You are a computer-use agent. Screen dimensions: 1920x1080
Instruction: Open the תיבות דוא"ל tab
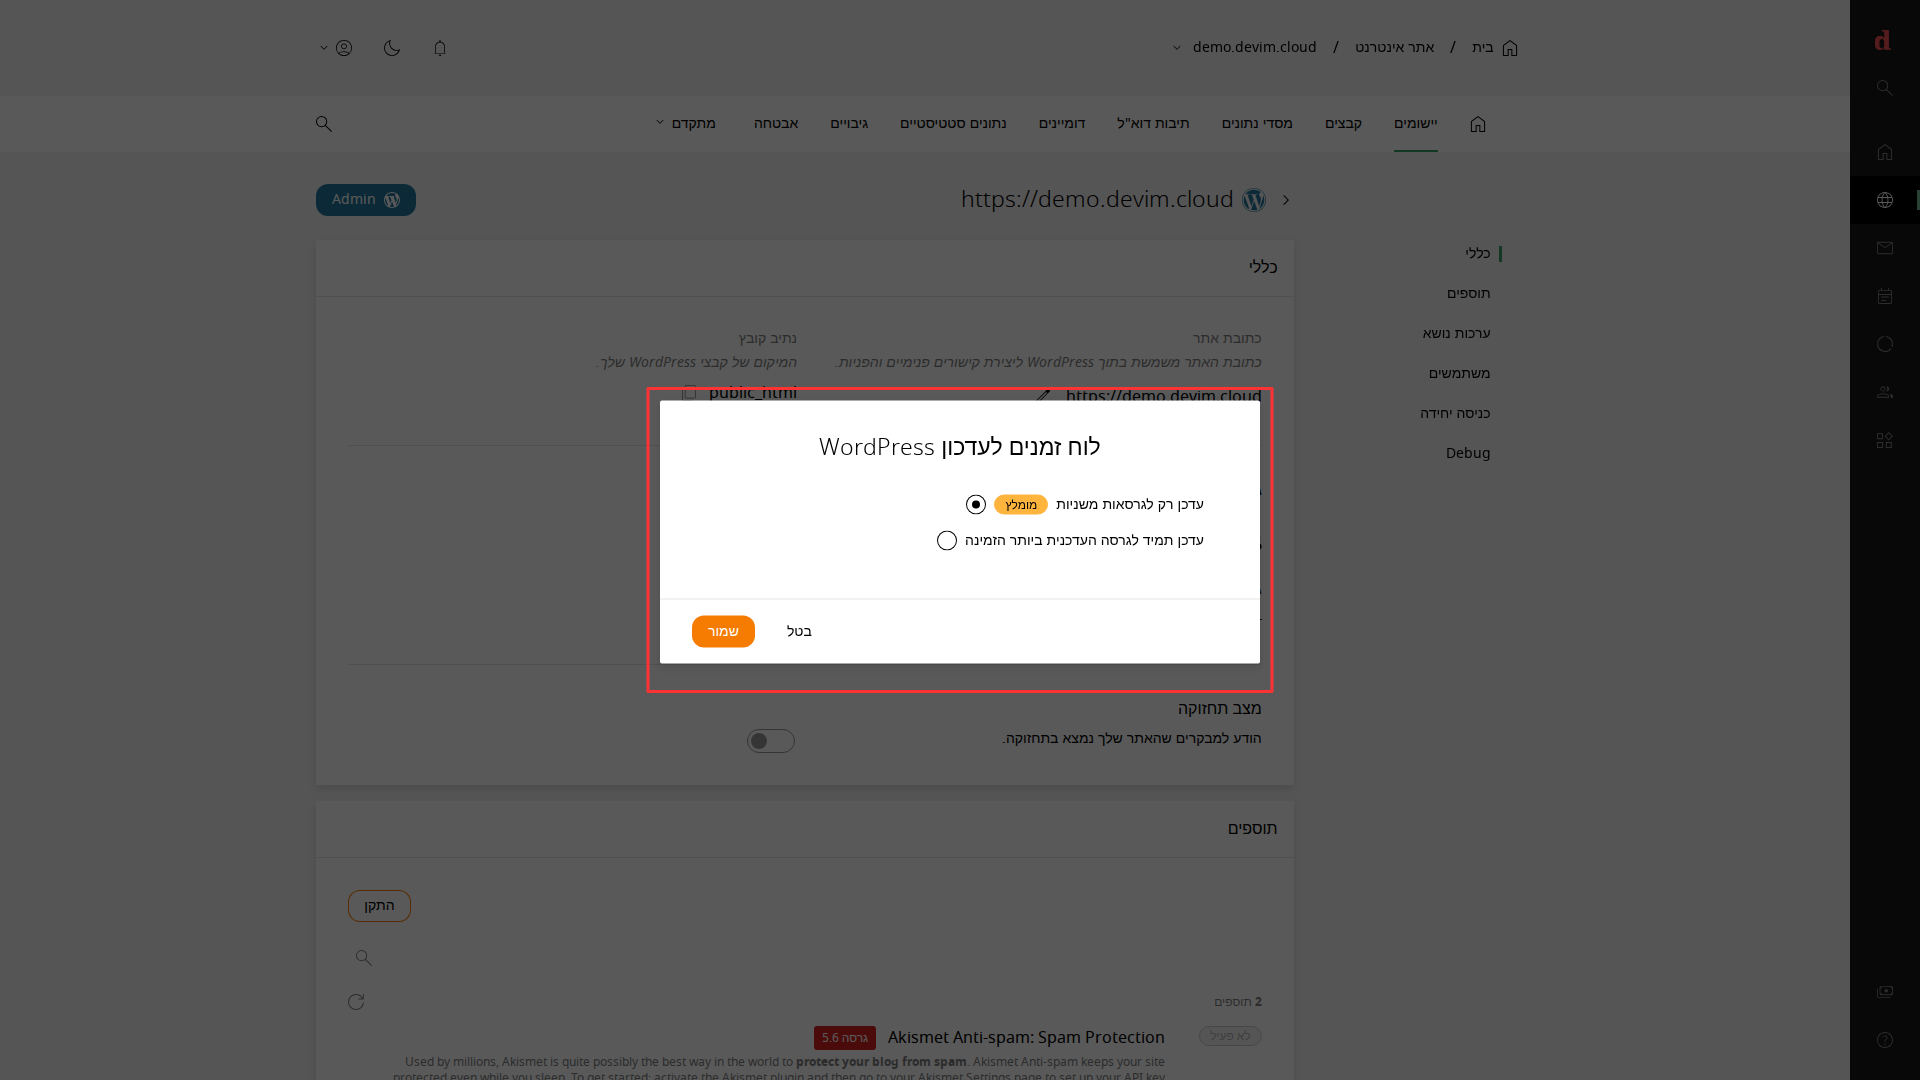pos(1153,124)
